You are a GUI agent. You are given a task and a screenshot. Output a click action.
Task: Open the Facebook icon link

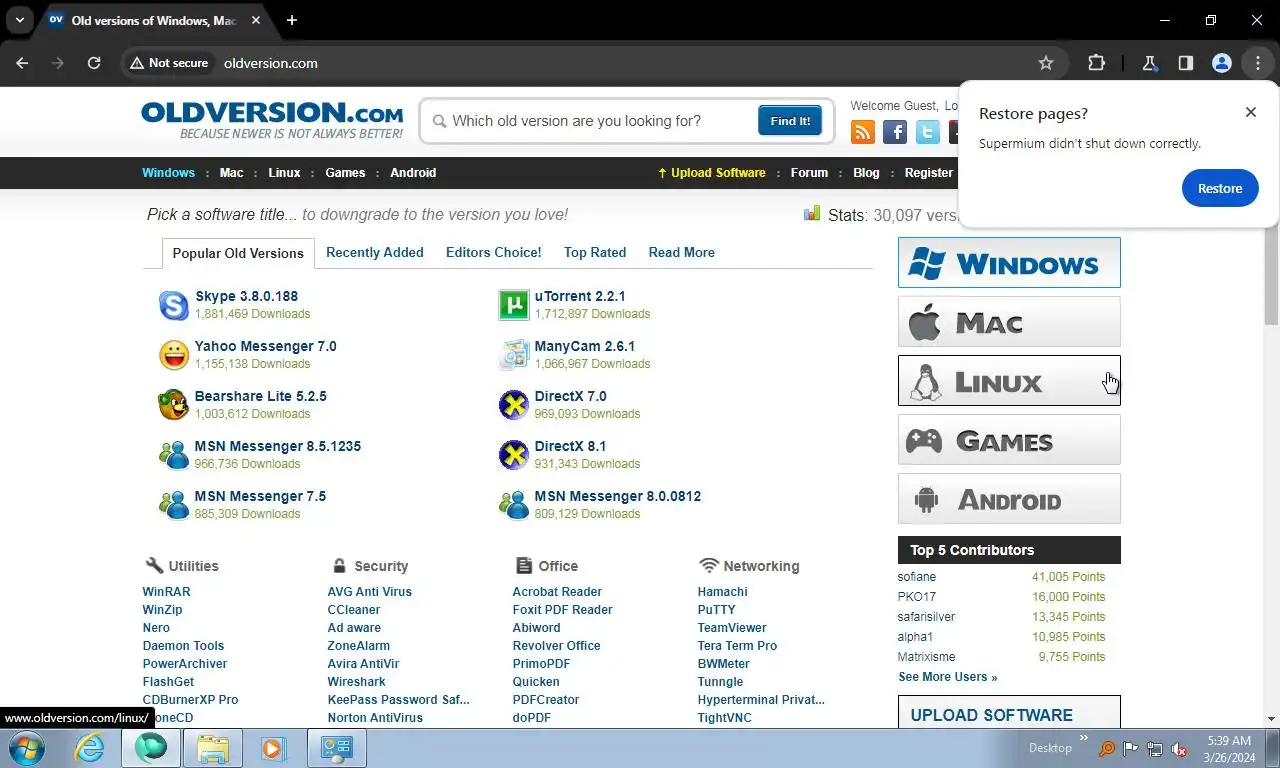pos(895,132)
